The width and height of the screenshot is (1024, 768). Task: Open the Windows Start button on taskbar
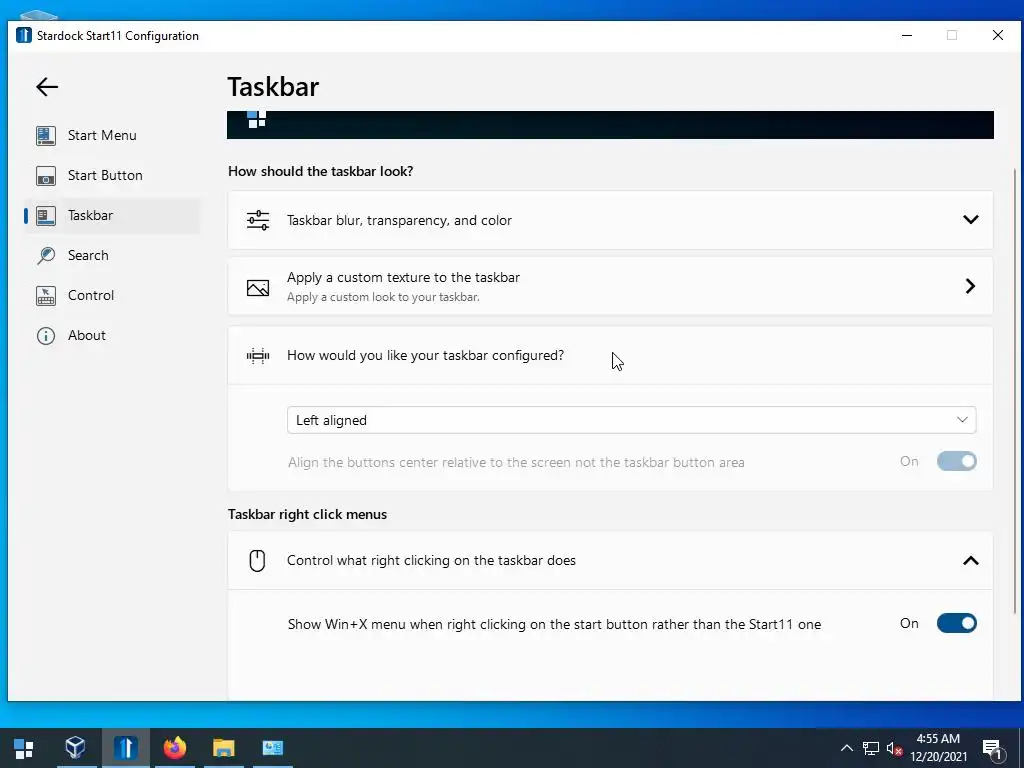24,748
